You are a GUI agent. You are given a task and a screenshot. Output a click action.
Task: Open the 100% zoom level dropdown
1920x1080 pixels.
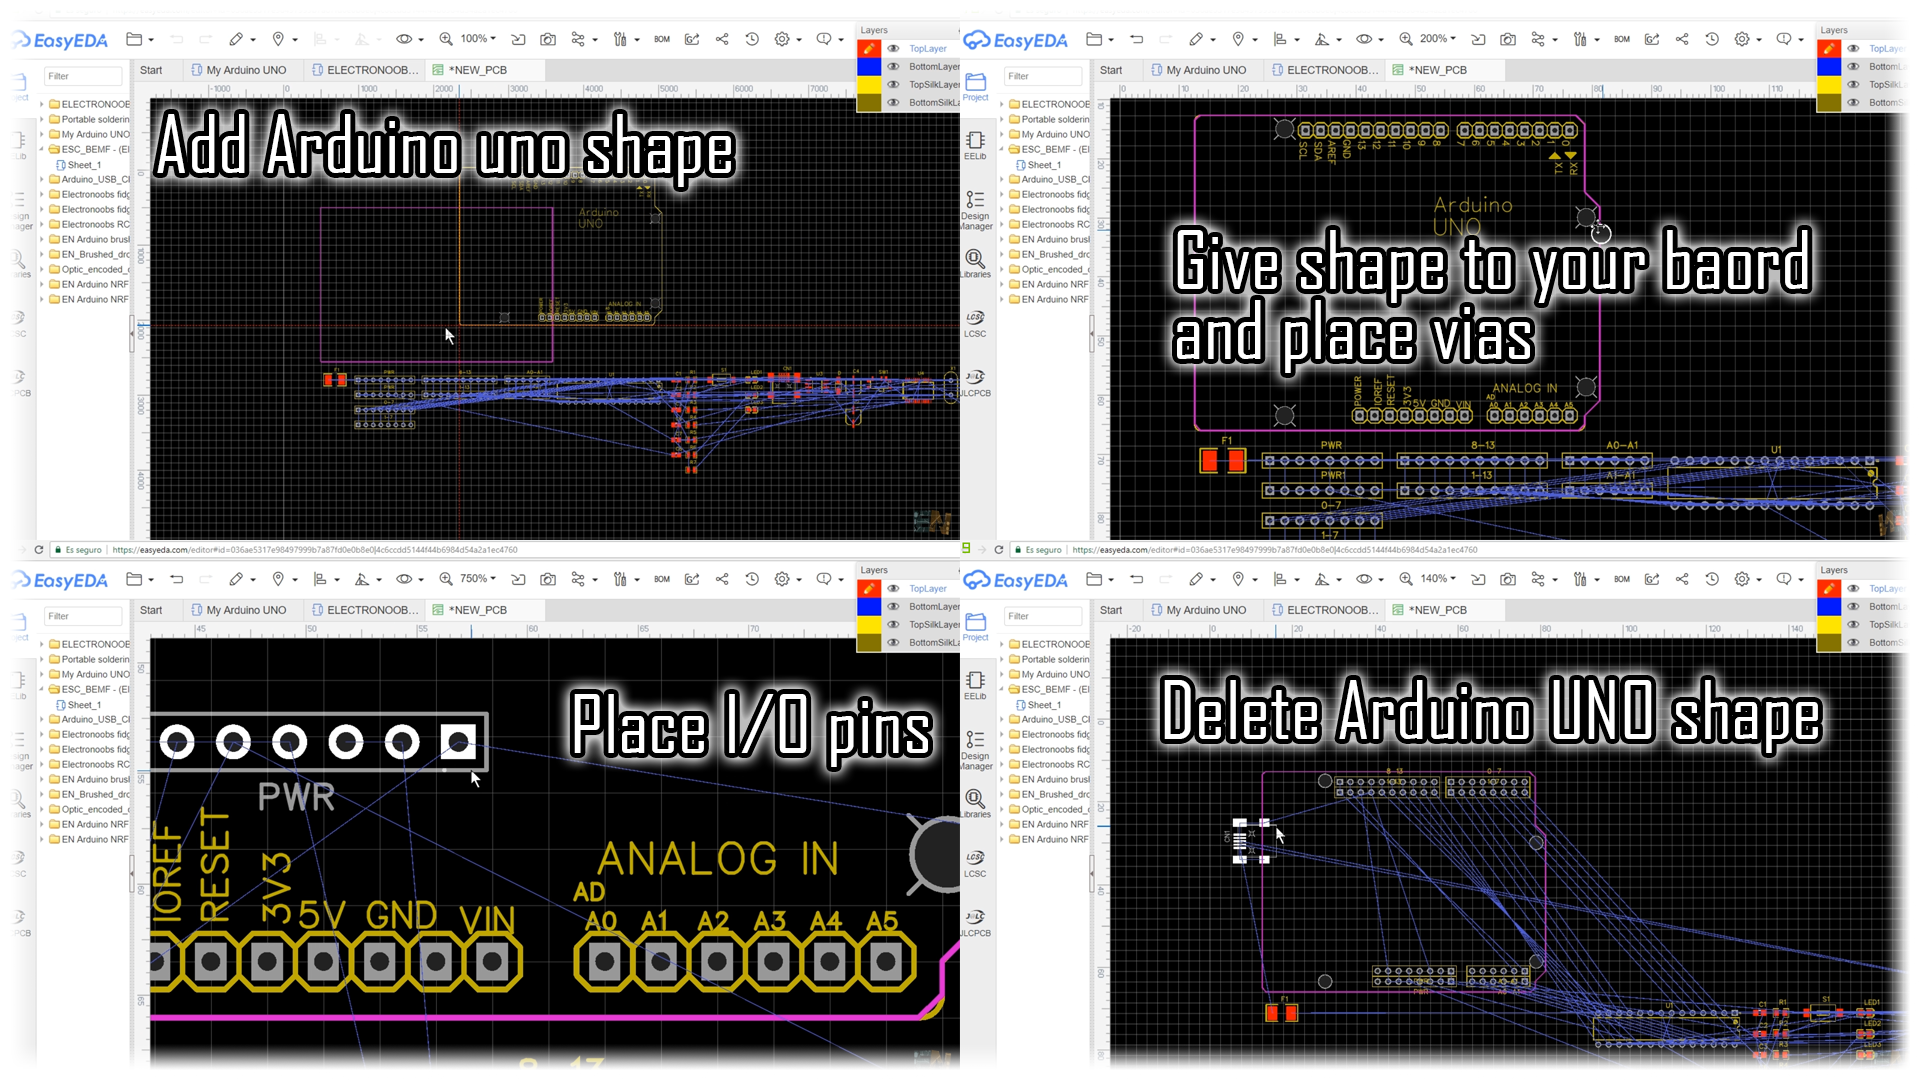click(478, 39)
